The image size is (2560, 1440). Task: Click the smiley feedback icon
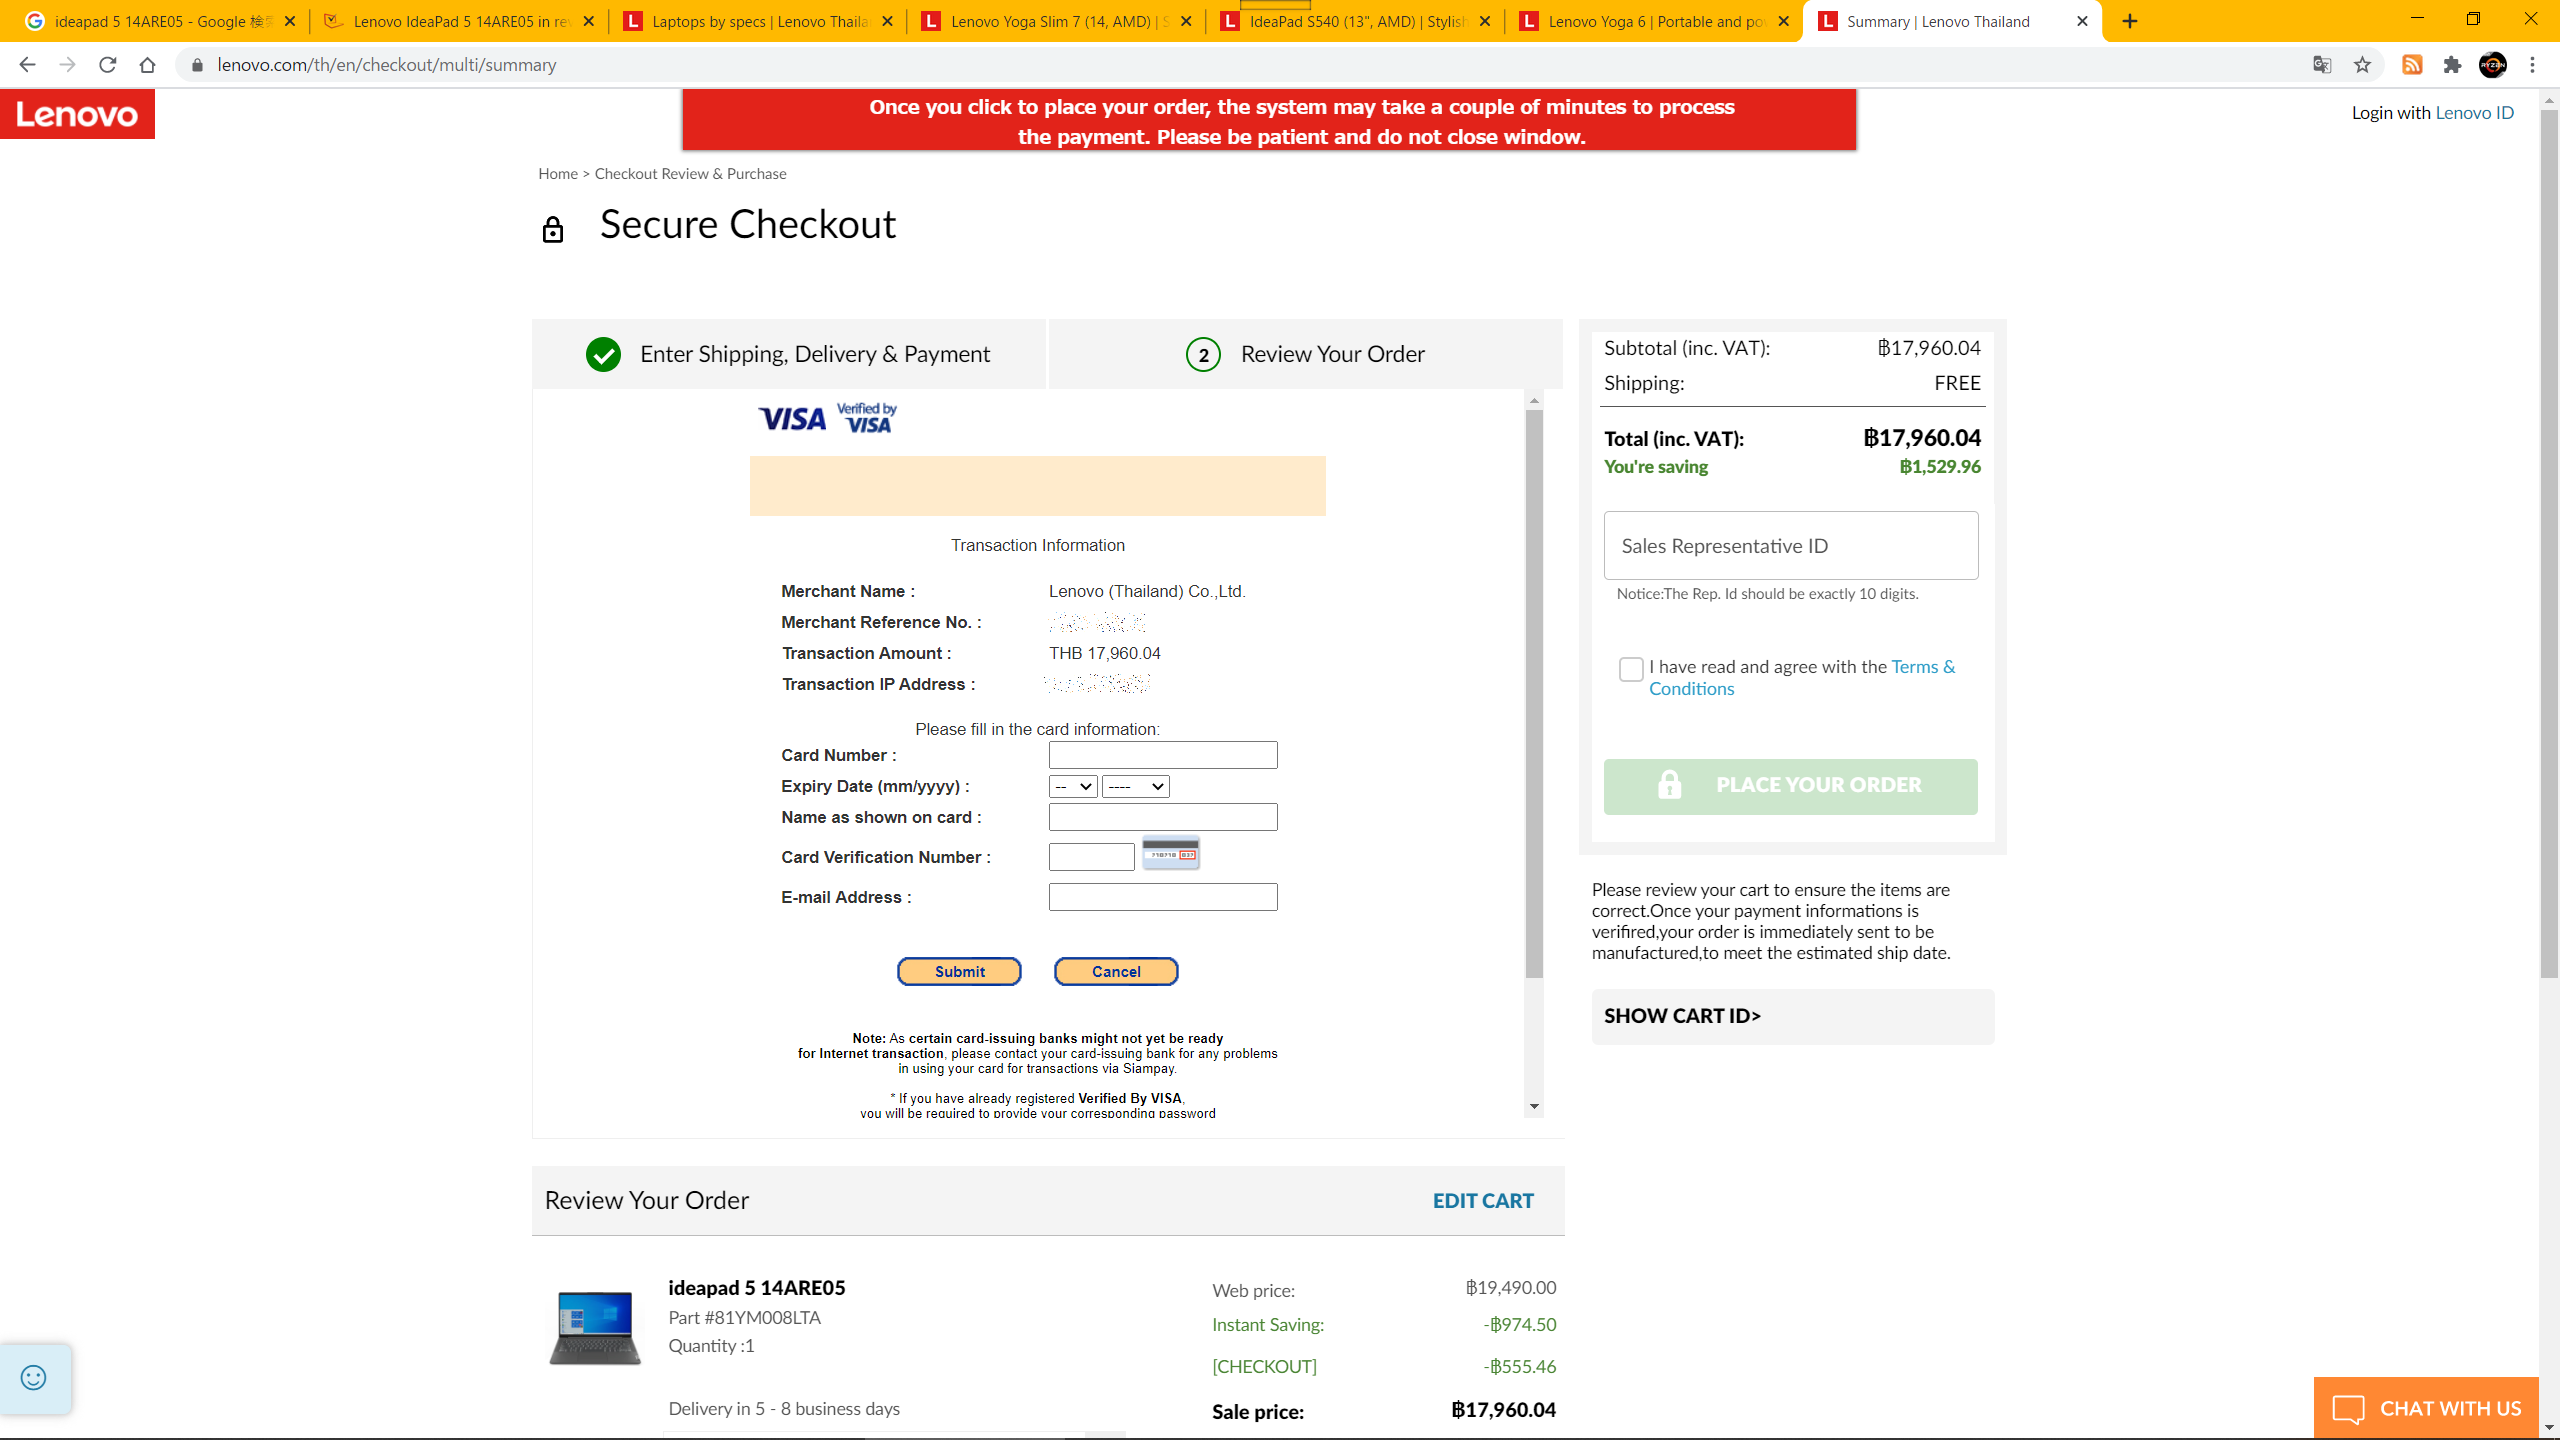[x=34, y=1378]
